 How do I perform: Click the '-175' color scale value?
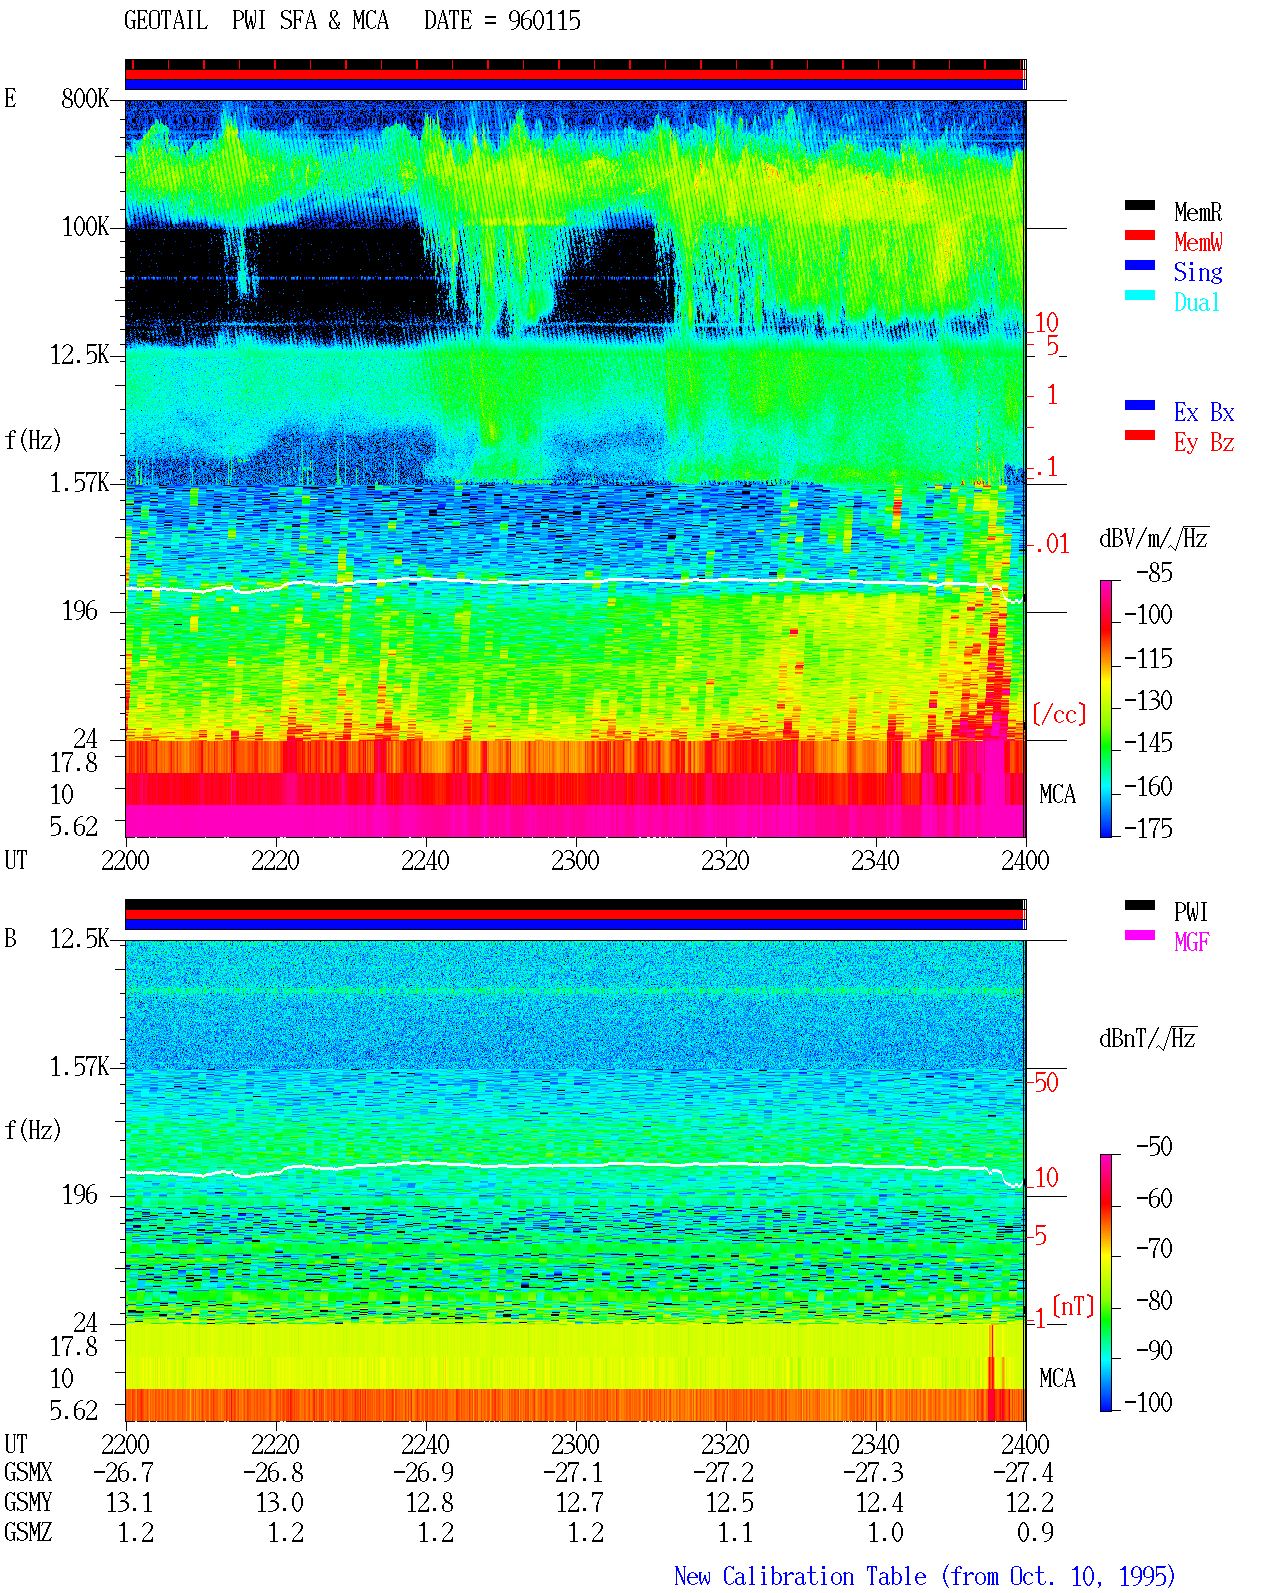pyautogui.click(x=1148, y=828)
